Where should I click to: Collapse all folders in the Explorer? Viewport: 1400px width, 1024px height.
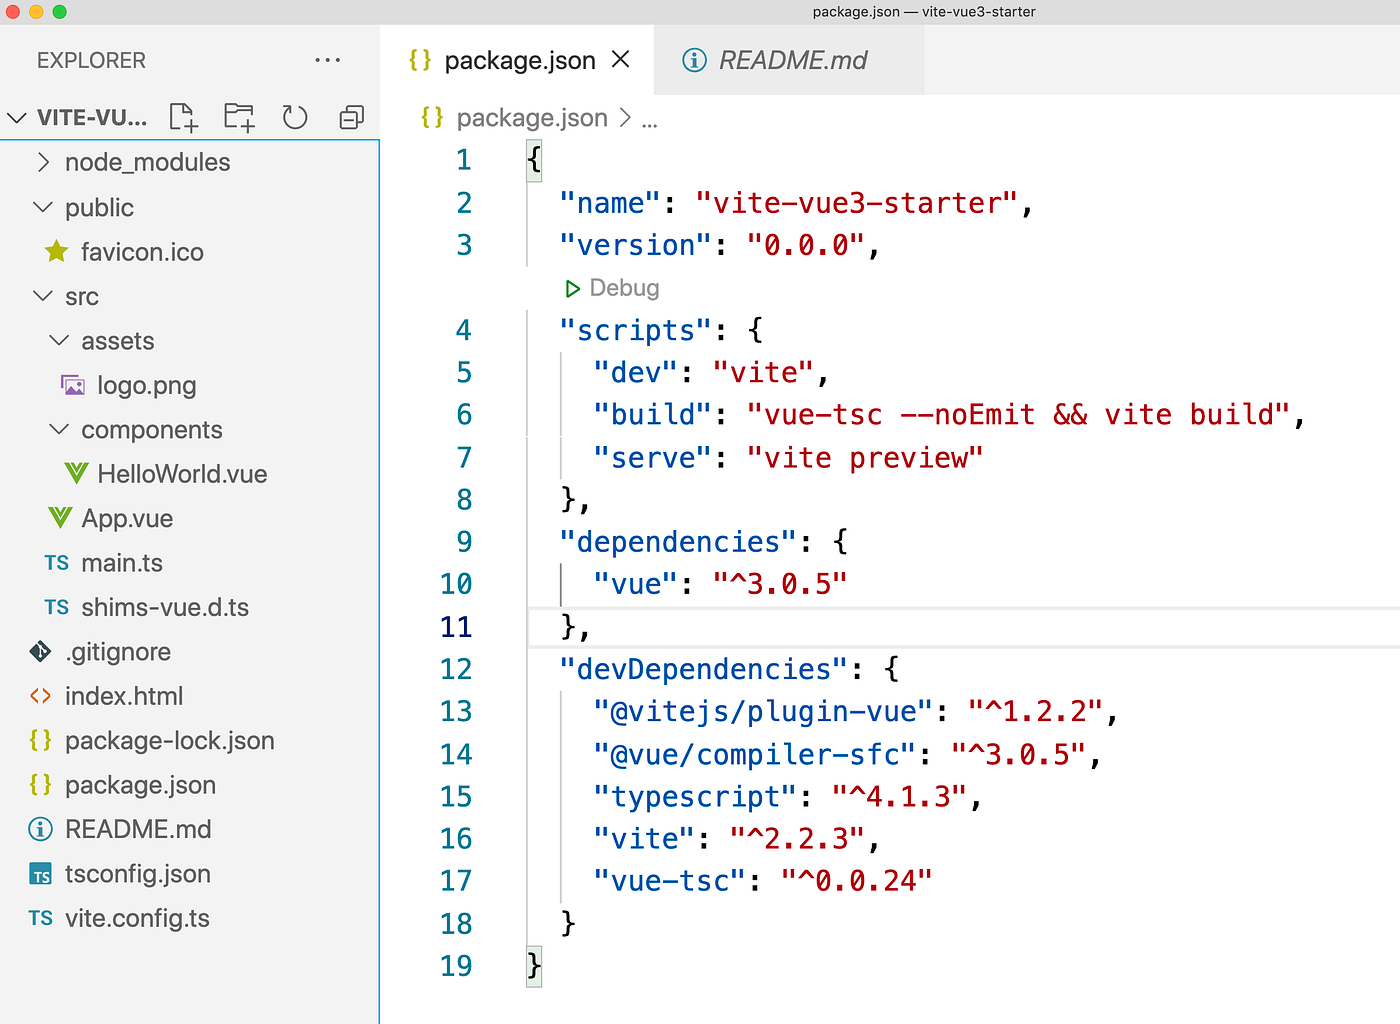[x=350, y=117]
